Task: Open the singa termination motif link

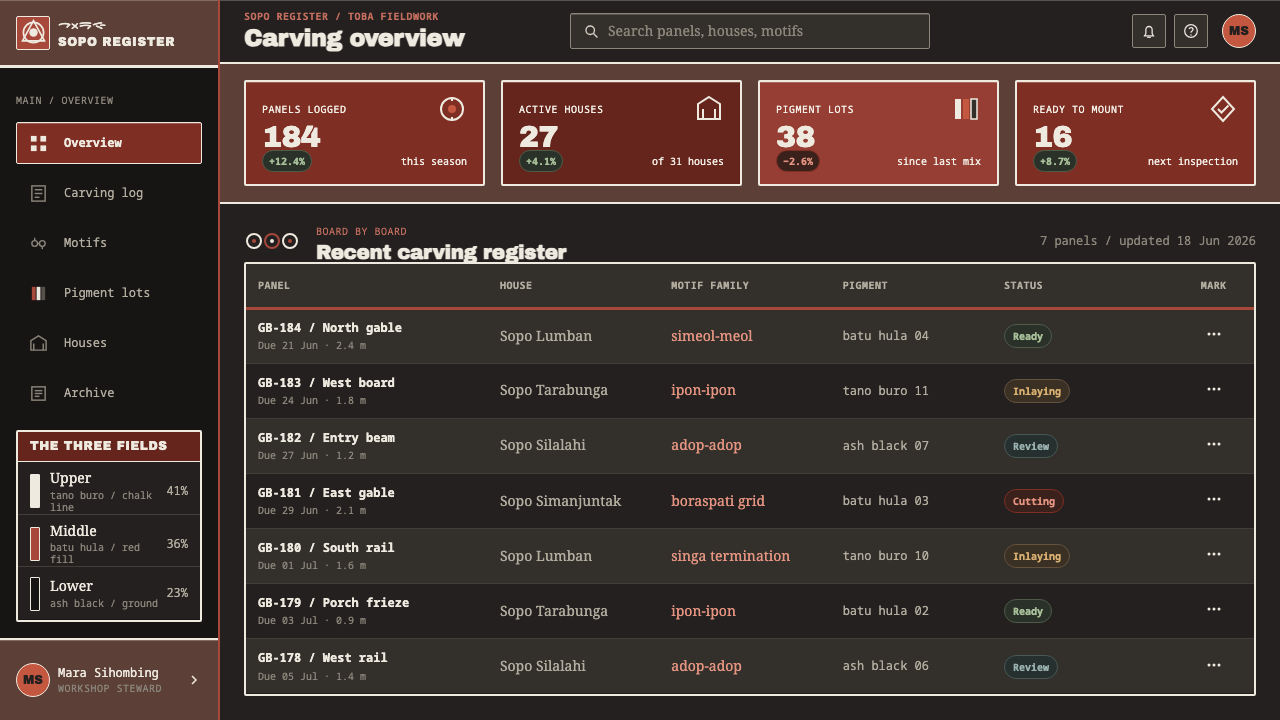Action: coord(730,556)
